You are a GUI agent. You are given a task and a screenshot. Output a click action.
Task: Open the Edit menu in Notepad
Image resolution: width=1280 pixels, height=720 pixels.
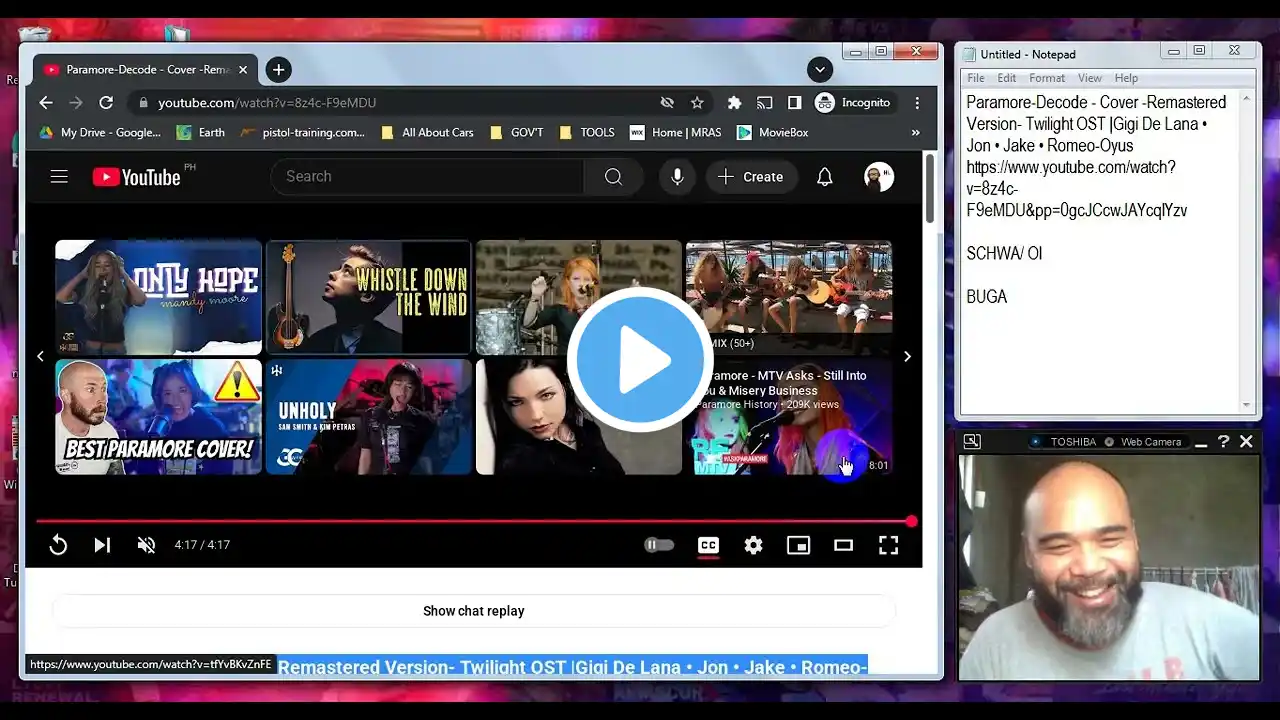click(x=1006, y=78)
